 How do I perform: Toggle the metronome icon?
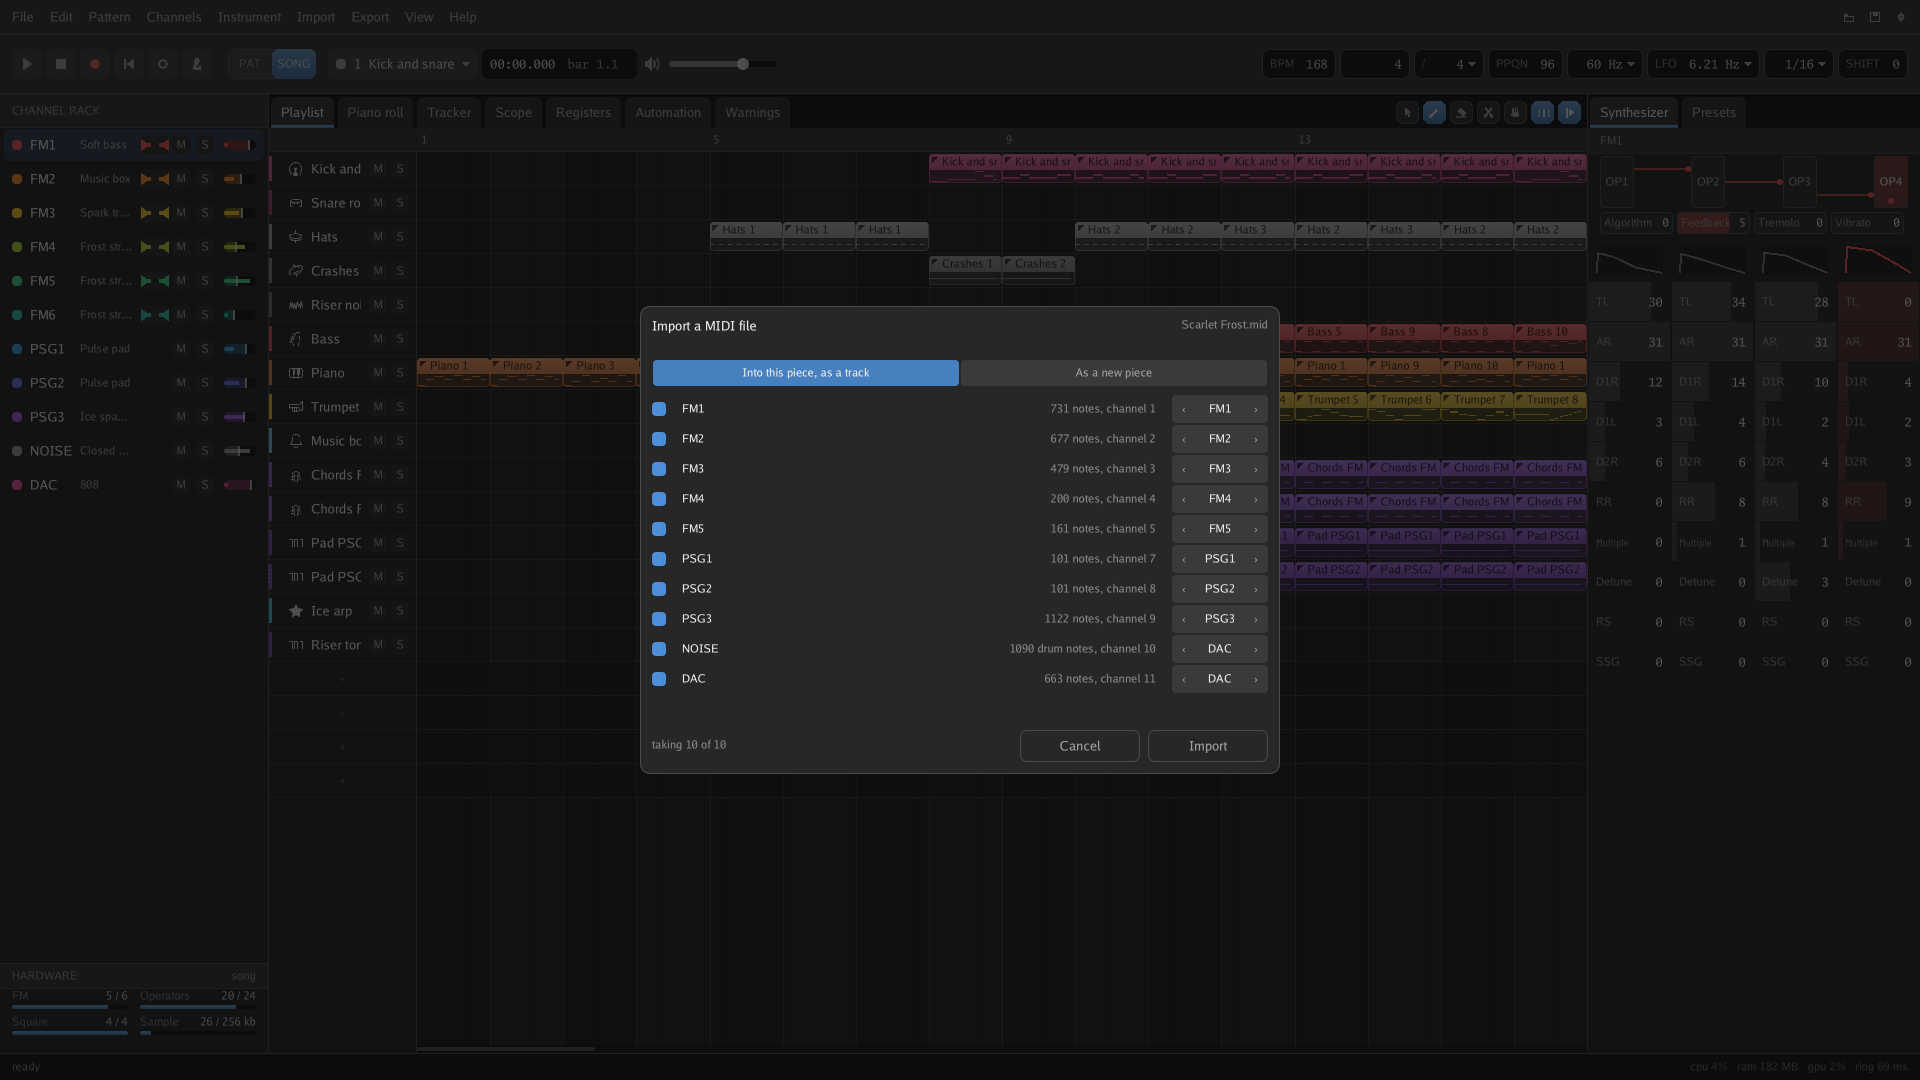pos(197,64)
